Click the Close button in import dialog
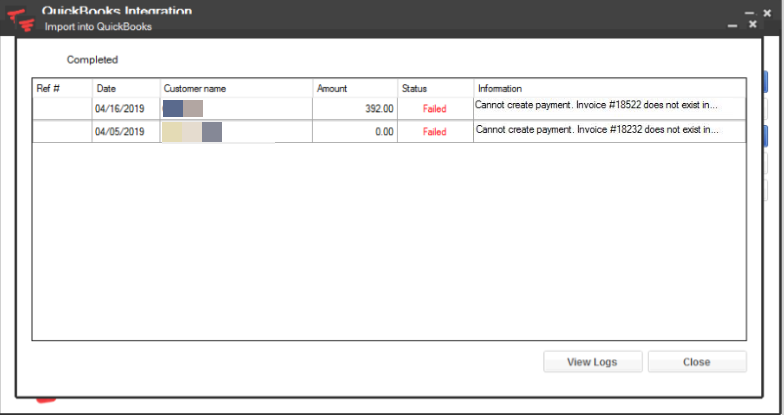Image resolution: width=784 pixels, height=415 pixels. (x=697, y=362)
